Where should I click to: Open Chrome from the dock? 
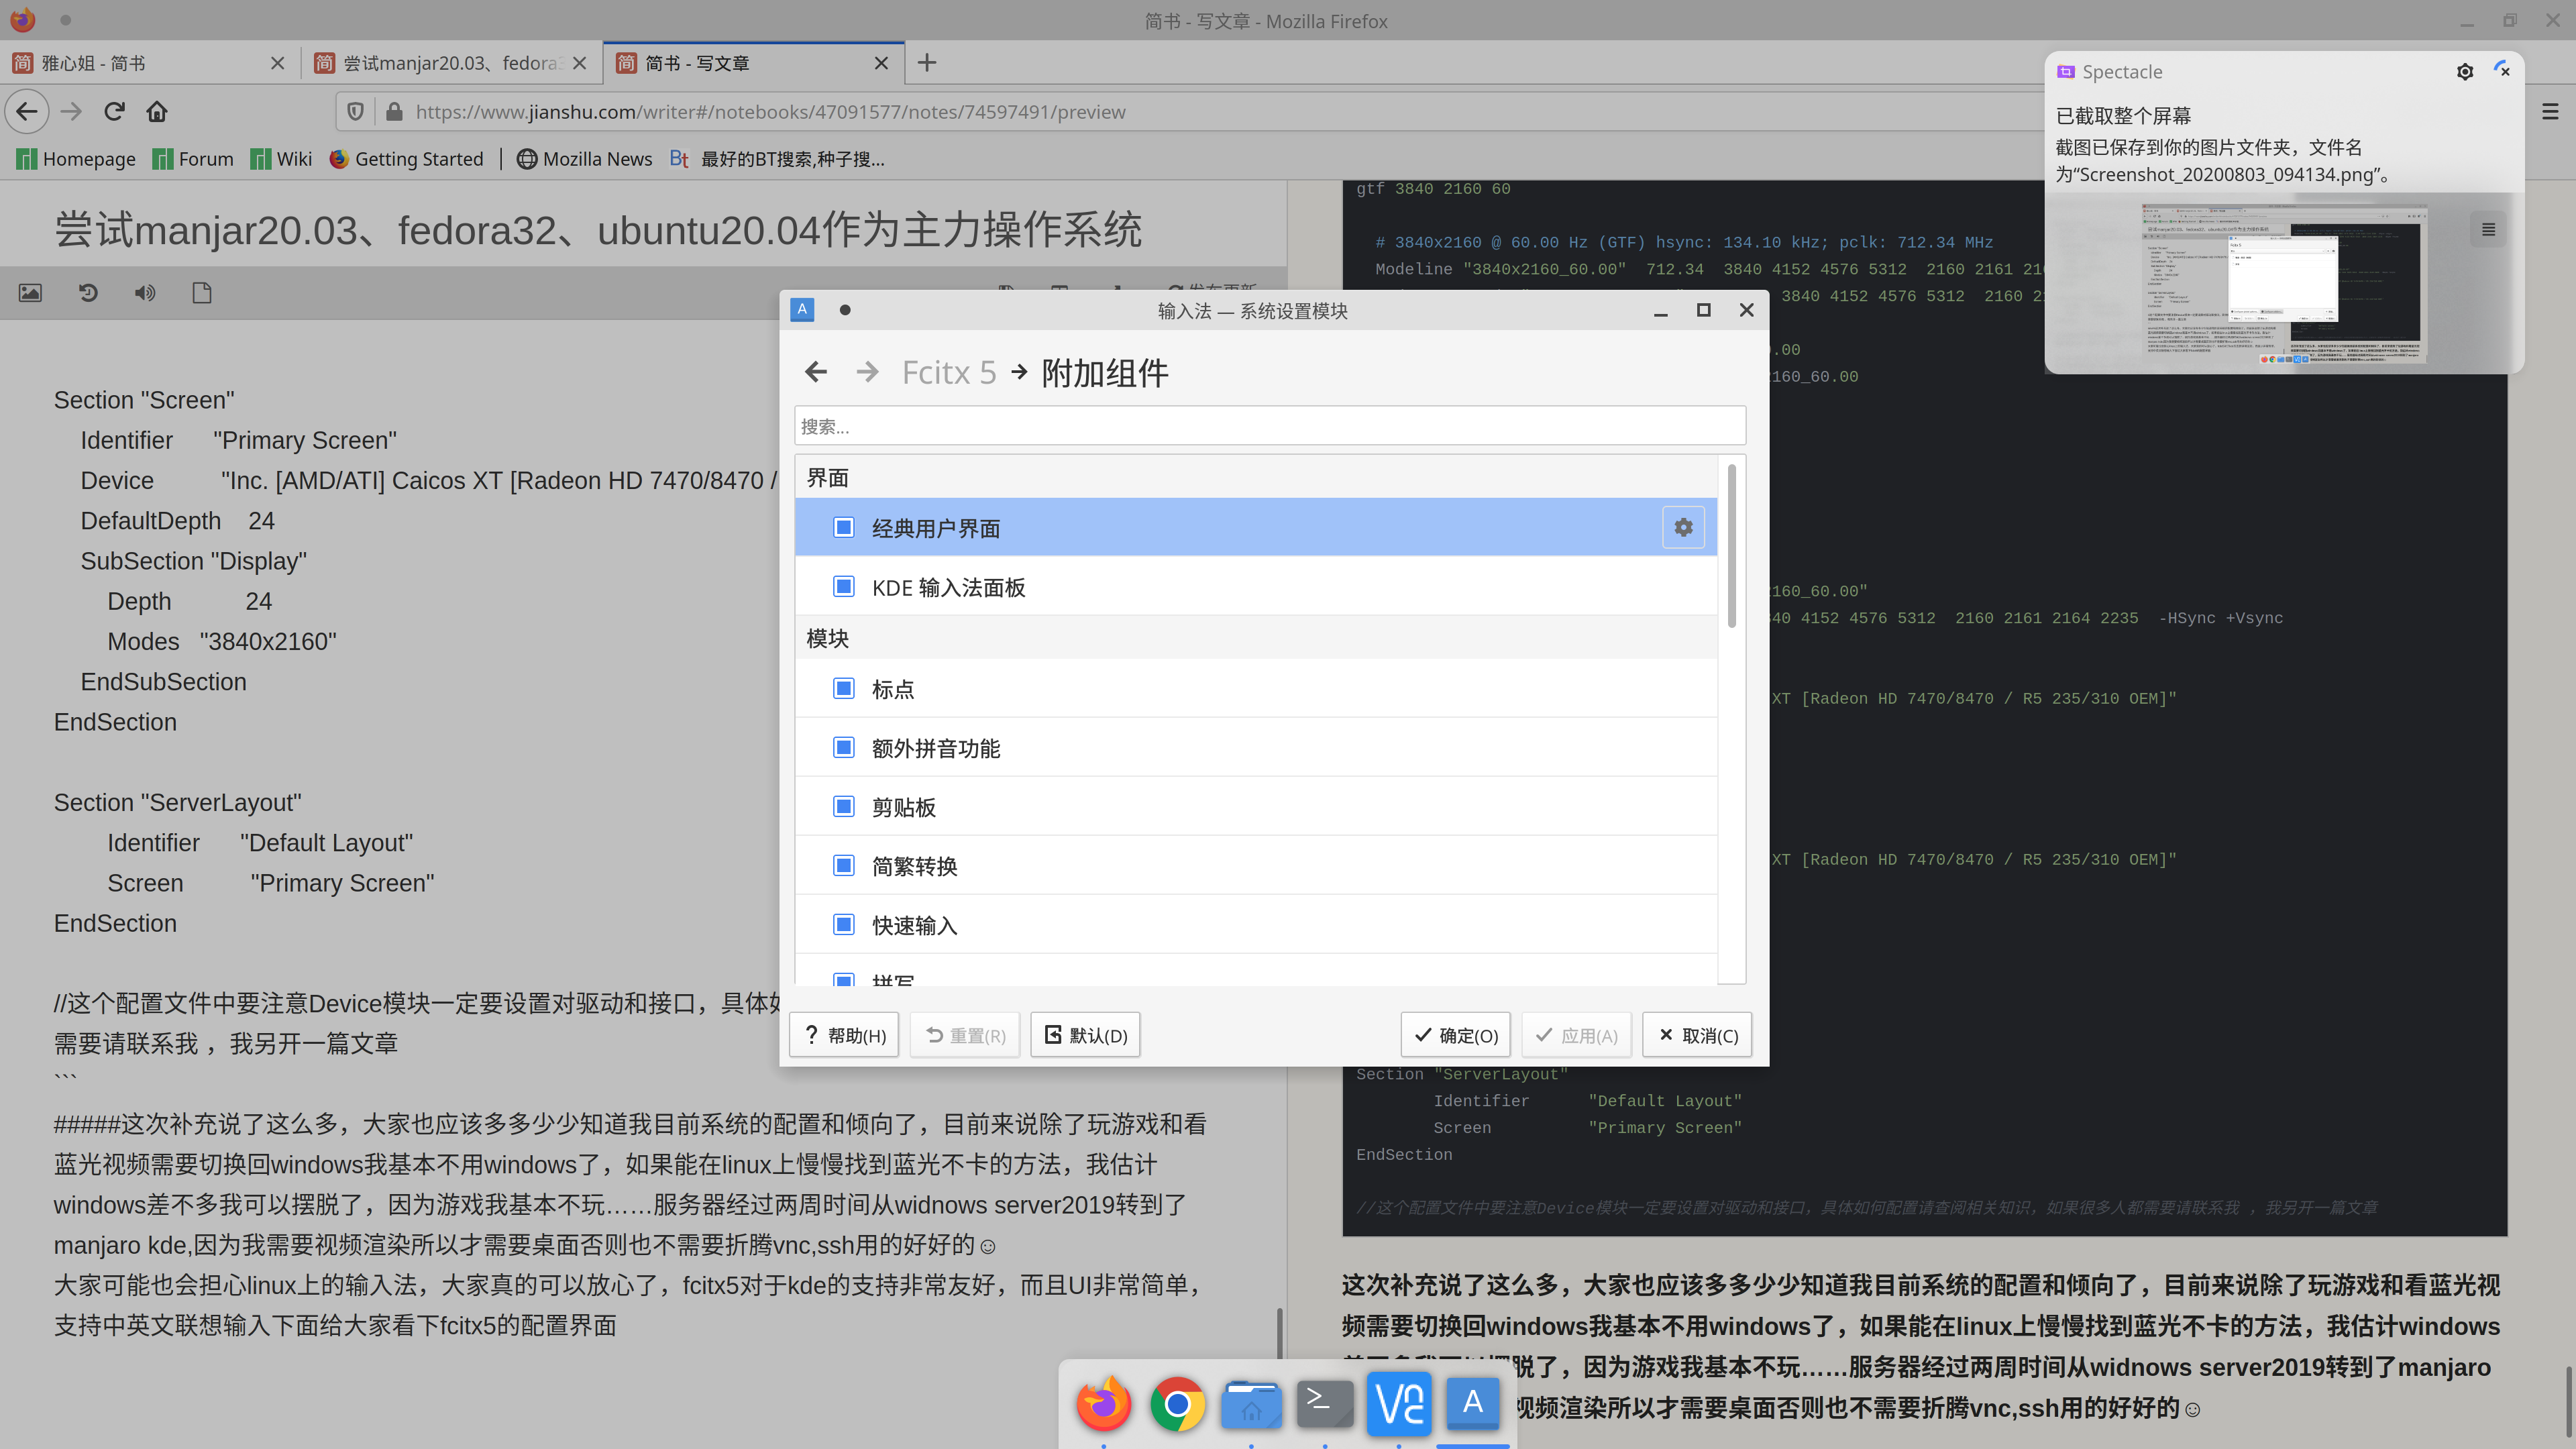click(1177, 1404)
